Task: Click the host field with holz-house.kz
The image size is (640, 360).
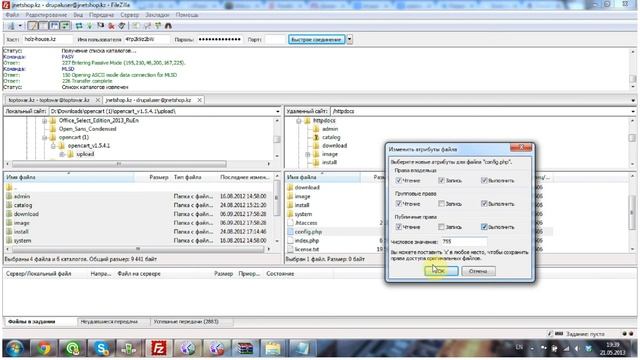Action: 47,40
